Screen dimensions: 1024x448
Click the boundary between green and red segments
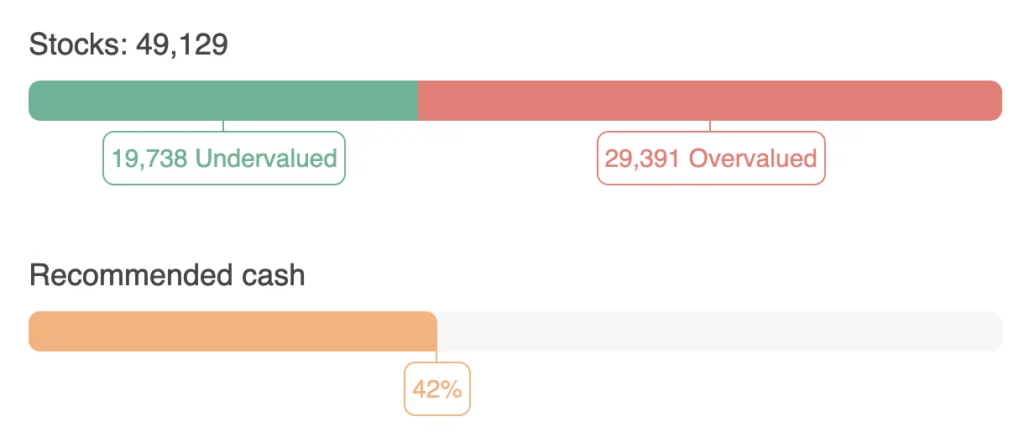tap(417, 101)
